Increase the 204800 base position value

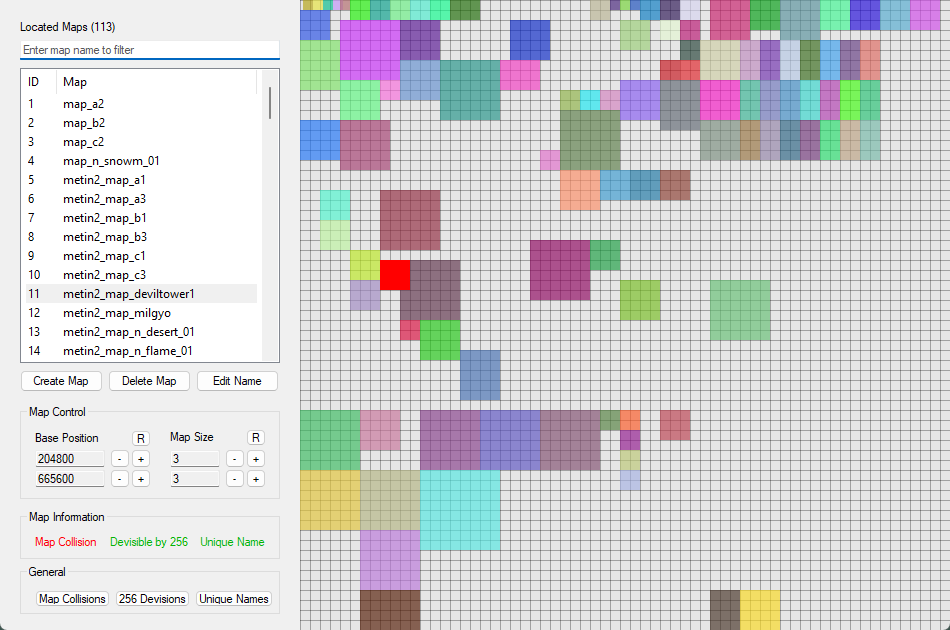tap(141, 459)
